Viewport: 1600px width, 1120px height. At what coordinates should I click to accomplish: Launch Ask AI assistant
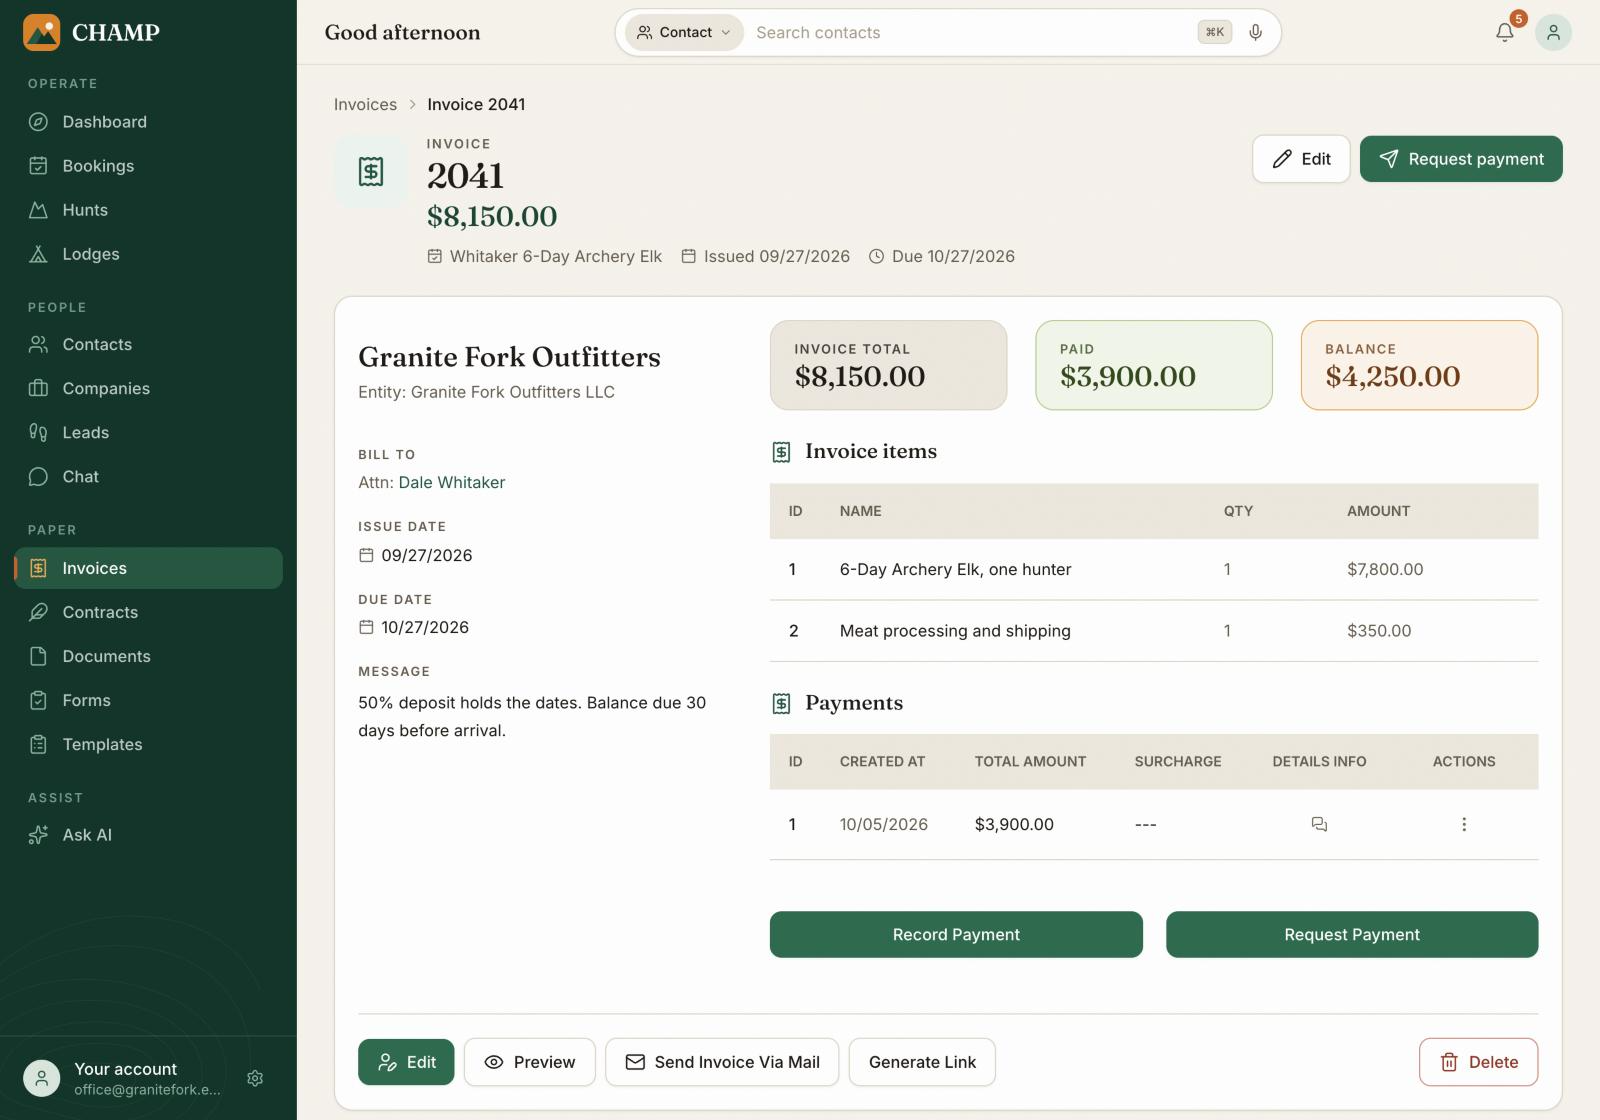coord(148,835)
